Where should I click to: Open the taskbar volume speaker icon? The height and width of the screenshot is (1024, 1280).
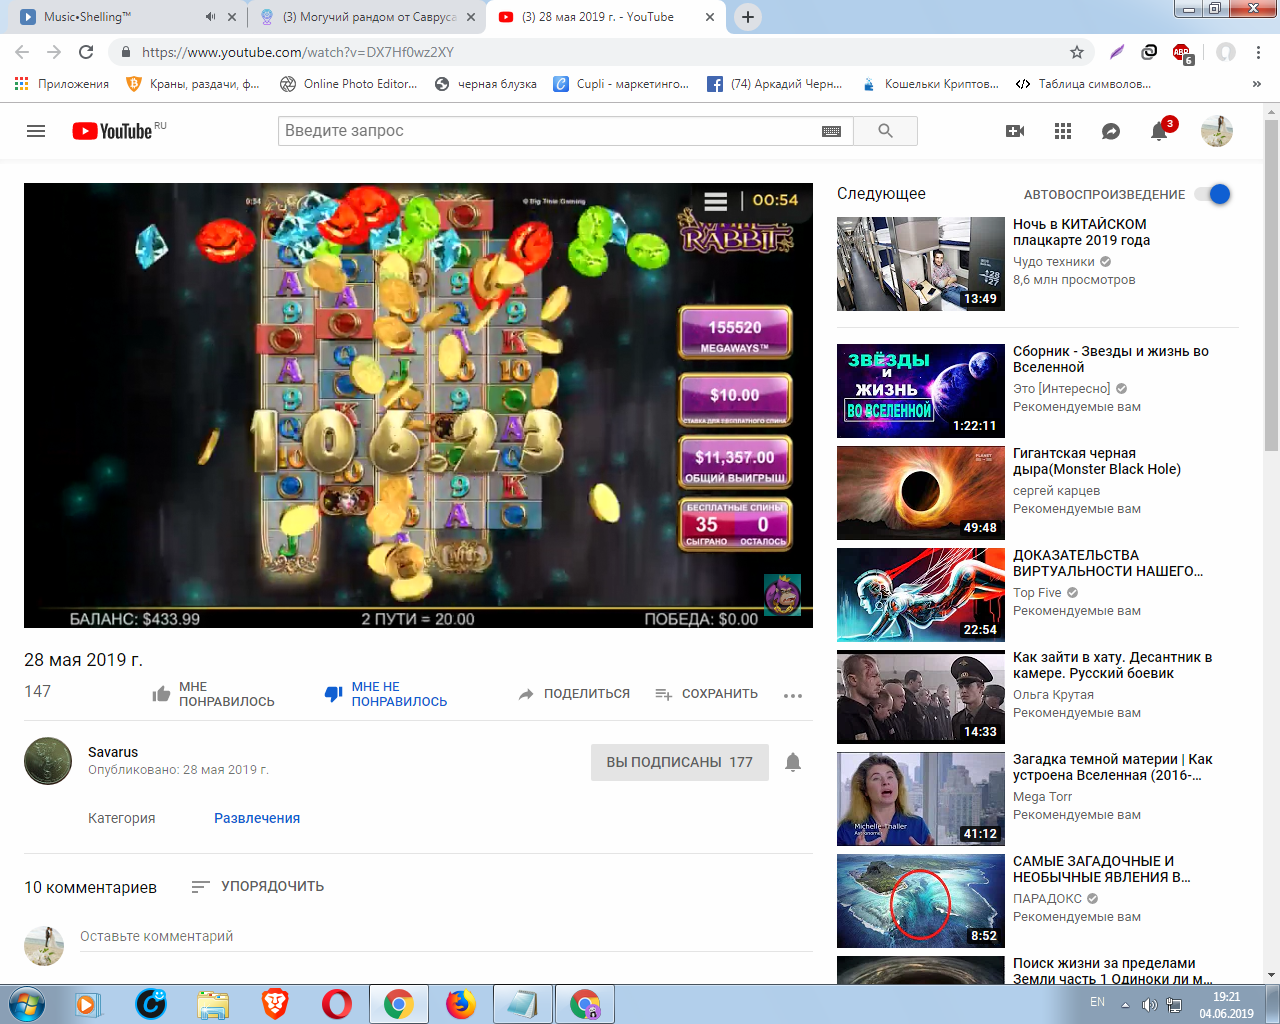pos(1149,1004)
